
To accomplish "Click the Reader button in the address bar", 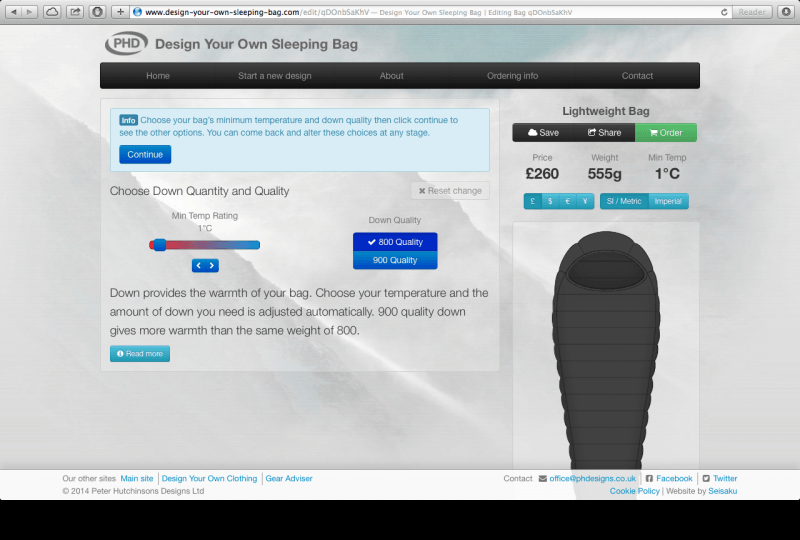I will pos(752,12).
